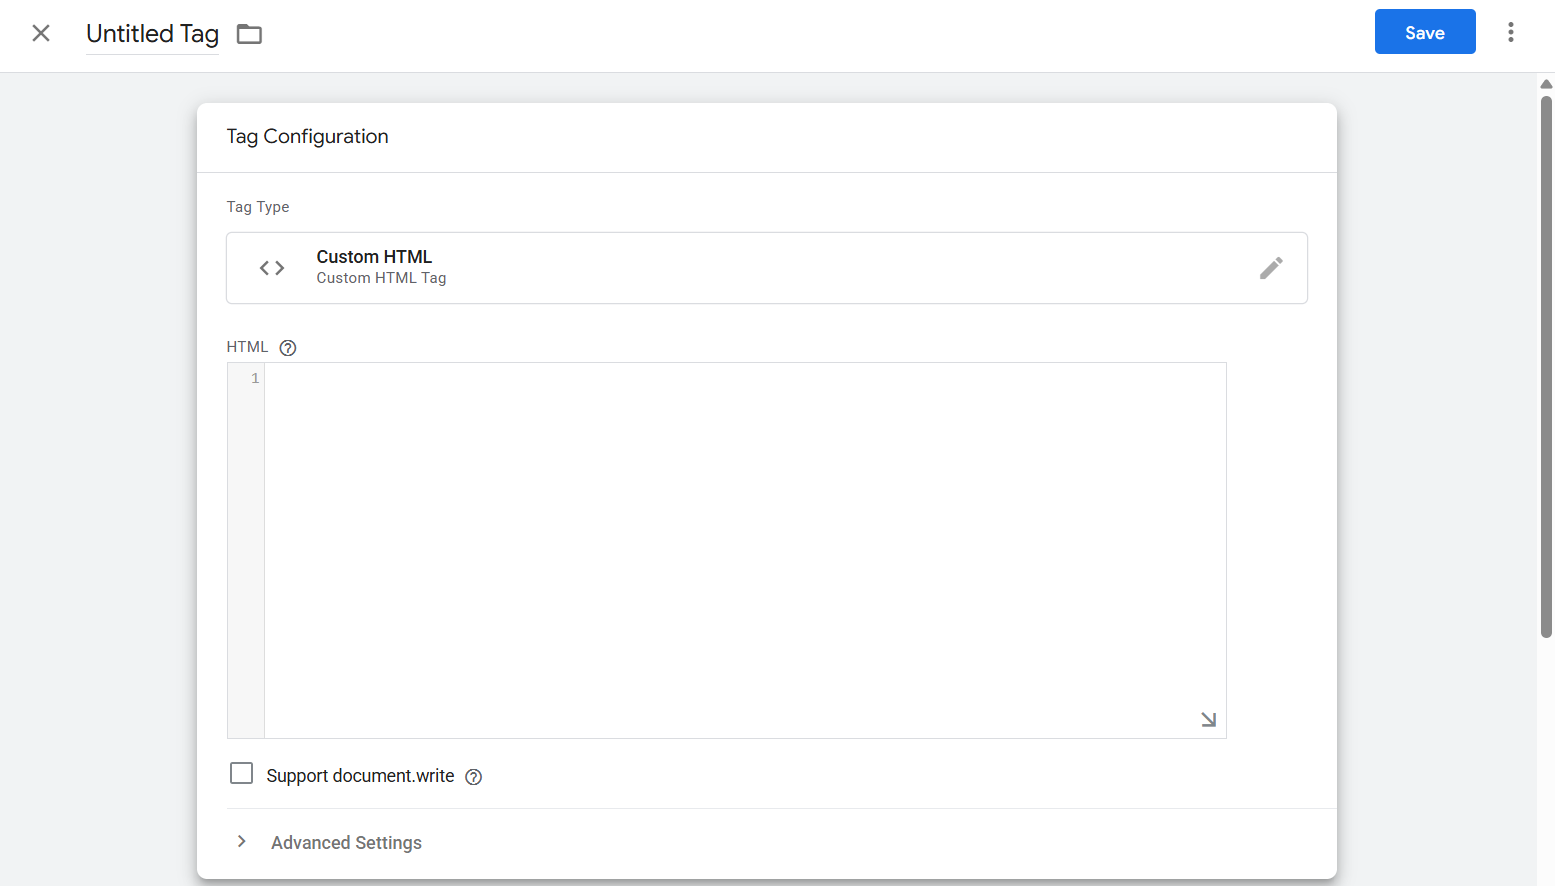The image size is (1555, 886).
Task: Click the Custom HTML Tag subtitle
Action: pyautogui.click(x=381, y=278)
